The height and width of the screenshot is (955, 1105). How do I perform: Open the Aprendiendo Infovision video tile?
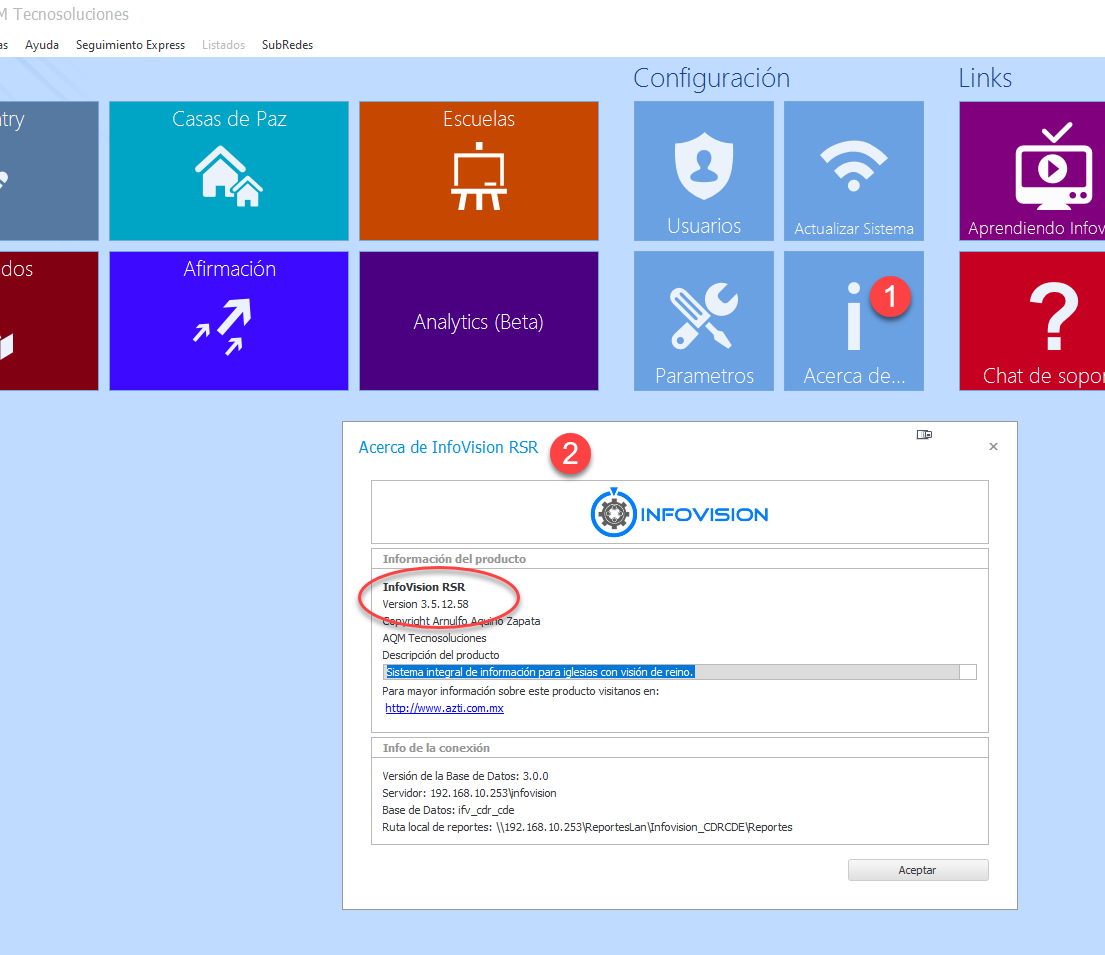1032,171
